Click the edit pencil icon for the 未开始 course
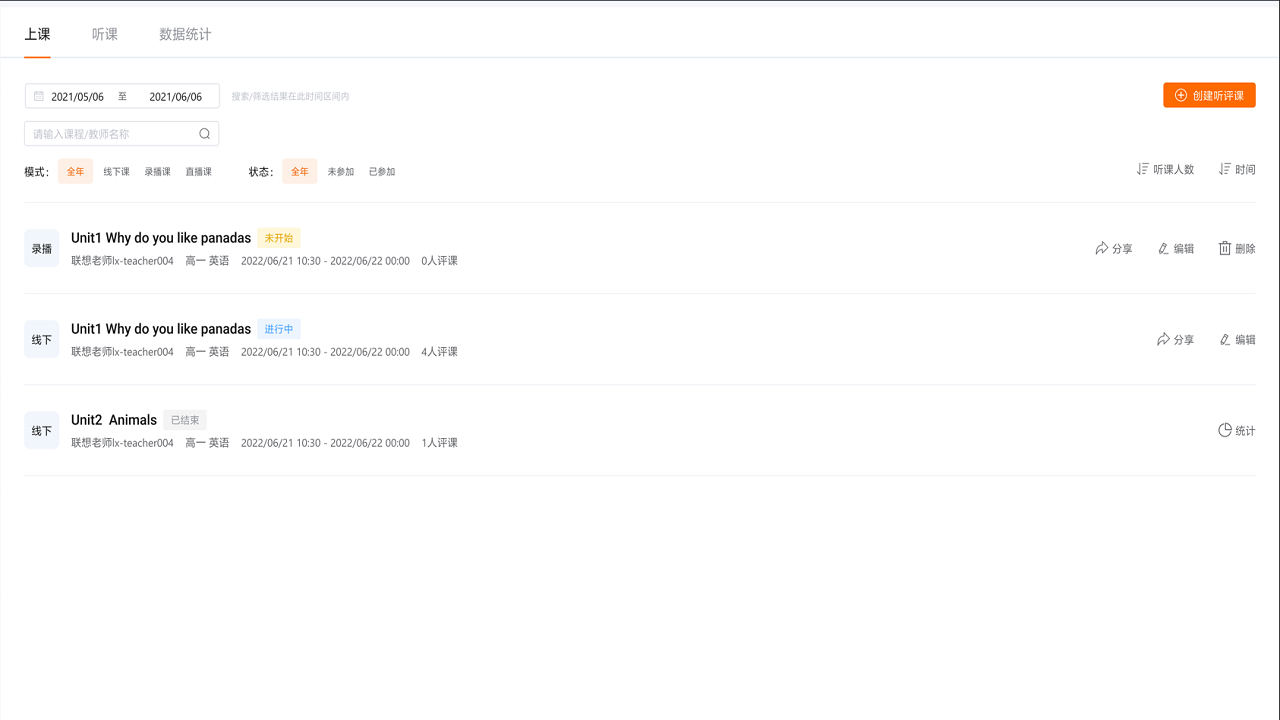 pyautogui.click(x=1163, y=248)
